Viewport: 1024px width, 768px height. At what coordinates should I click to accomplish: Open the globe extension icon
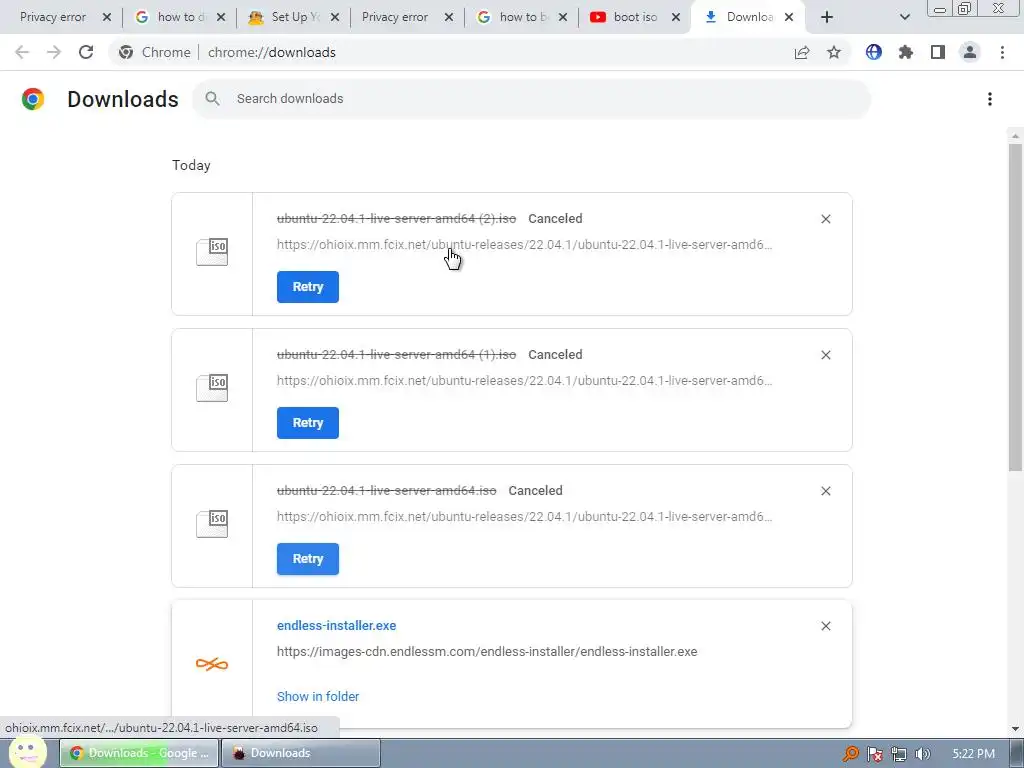[873, 52]
